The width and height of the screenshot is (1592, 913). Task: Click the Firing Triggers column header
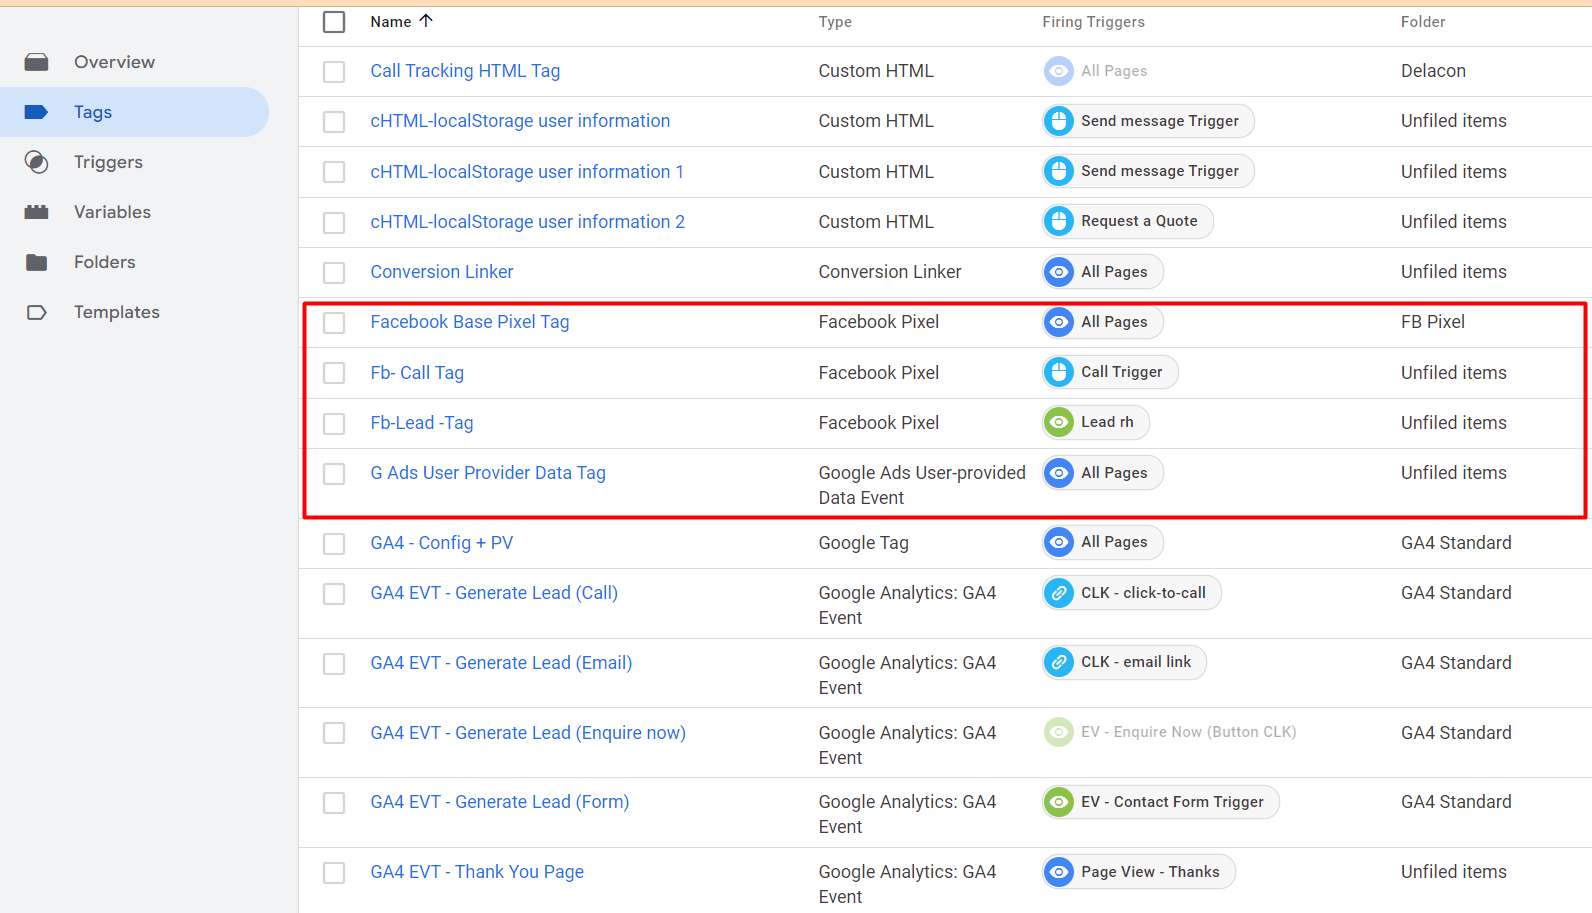(x=1094, y=22)
